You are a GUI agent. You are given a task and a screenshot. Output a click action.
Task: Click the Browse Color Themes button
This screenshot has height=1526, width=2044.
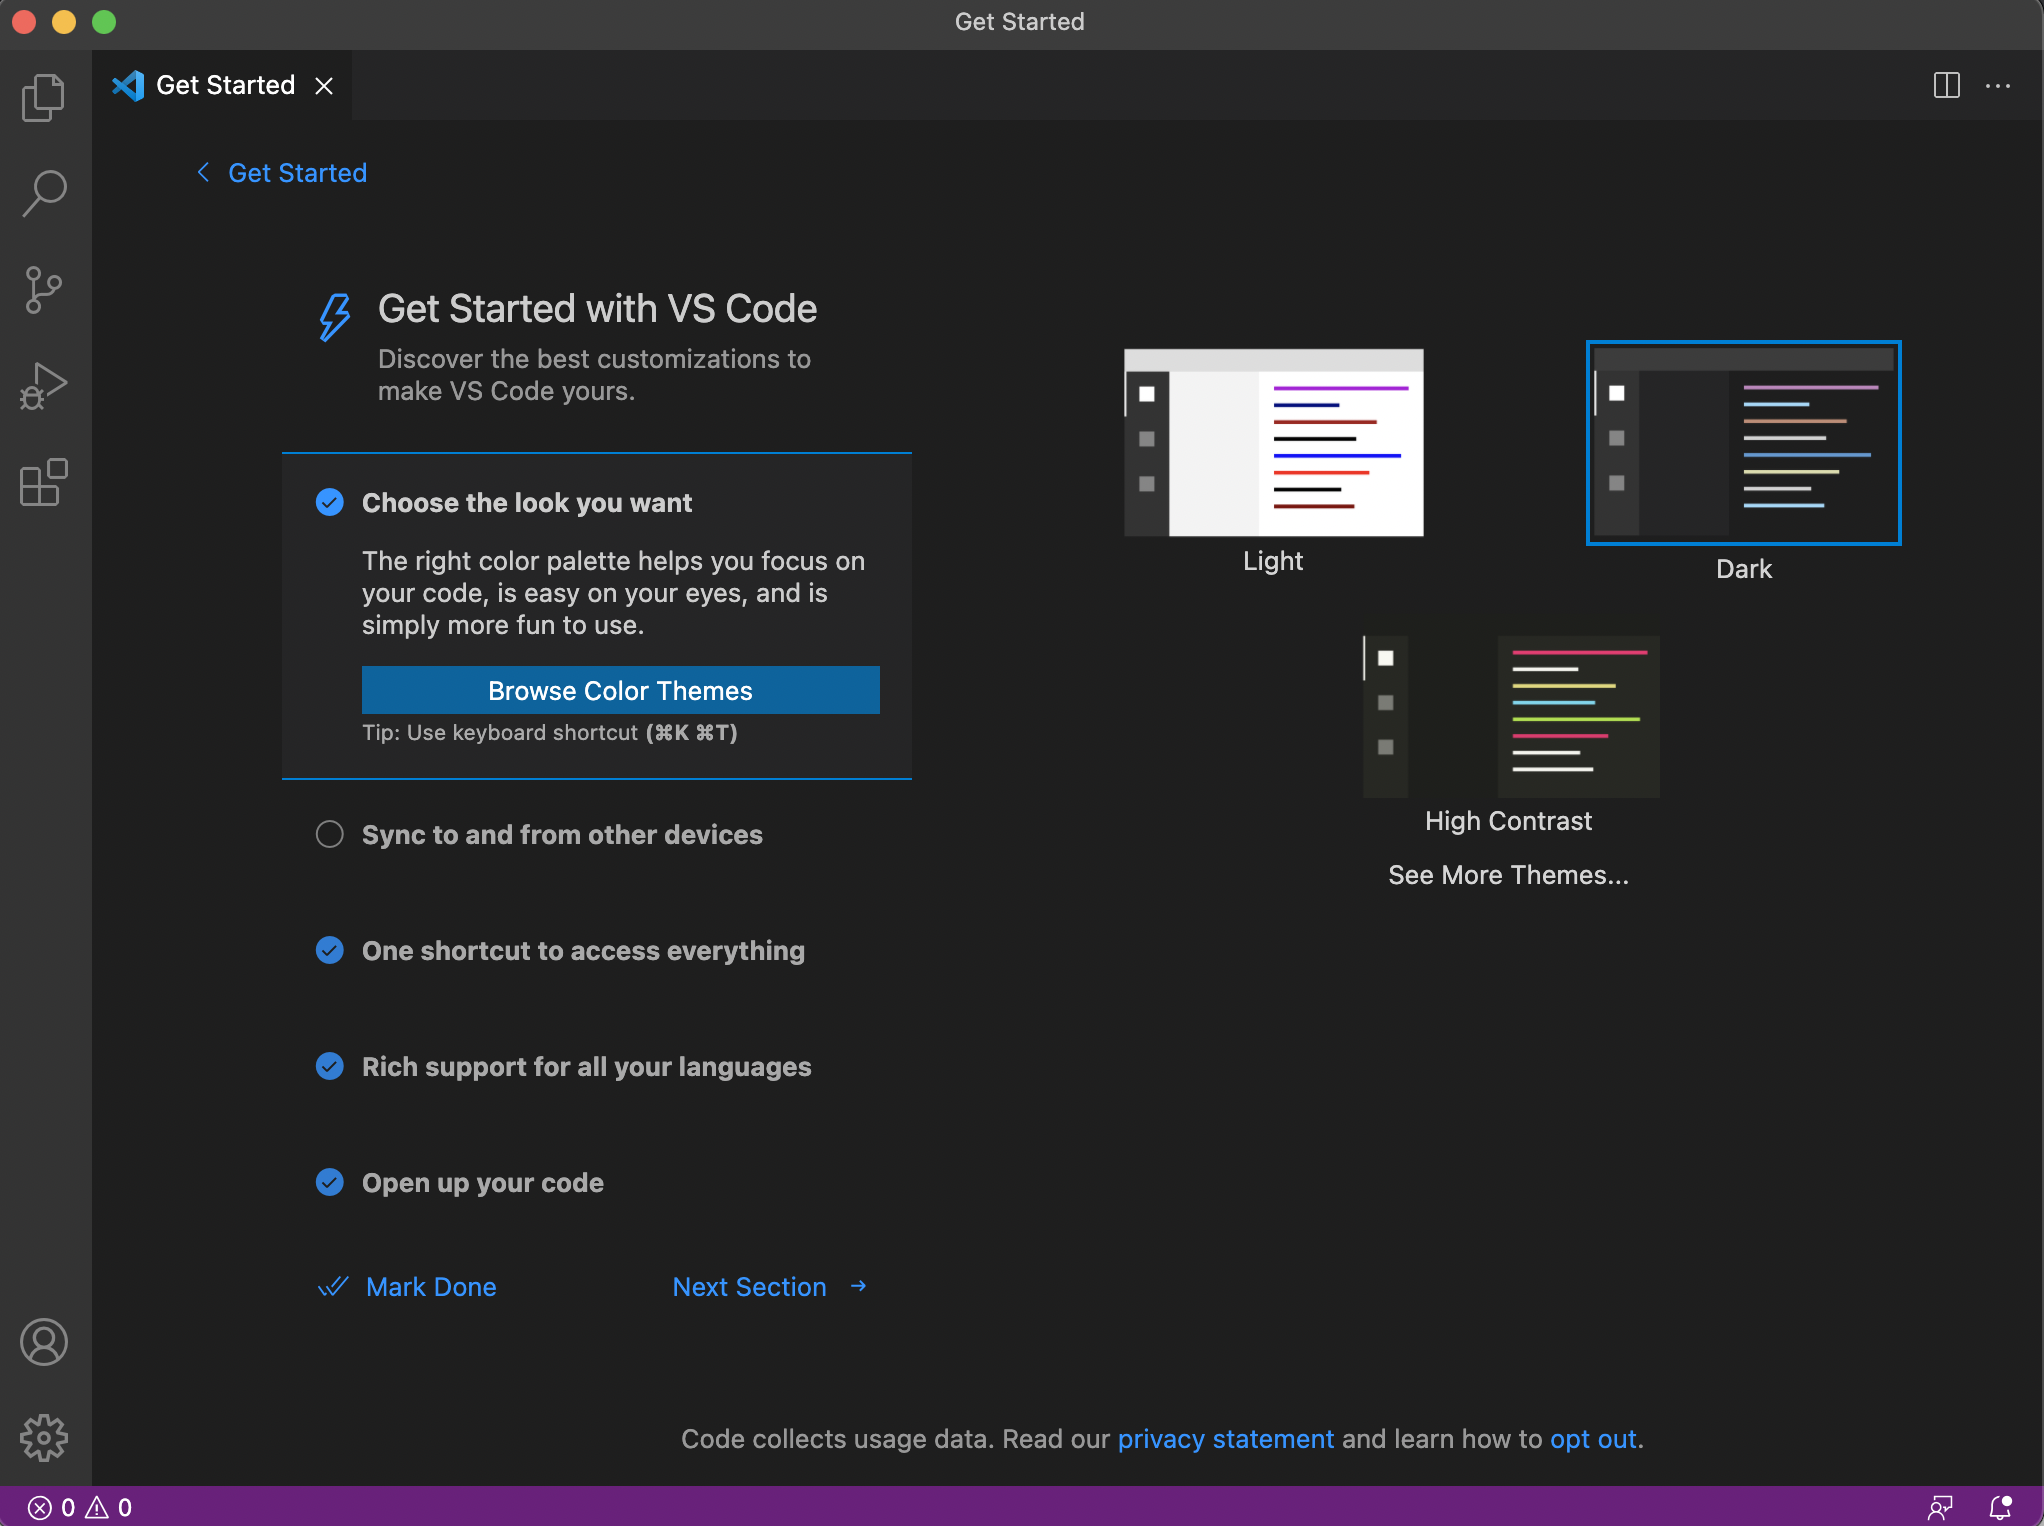click(620, 690)
